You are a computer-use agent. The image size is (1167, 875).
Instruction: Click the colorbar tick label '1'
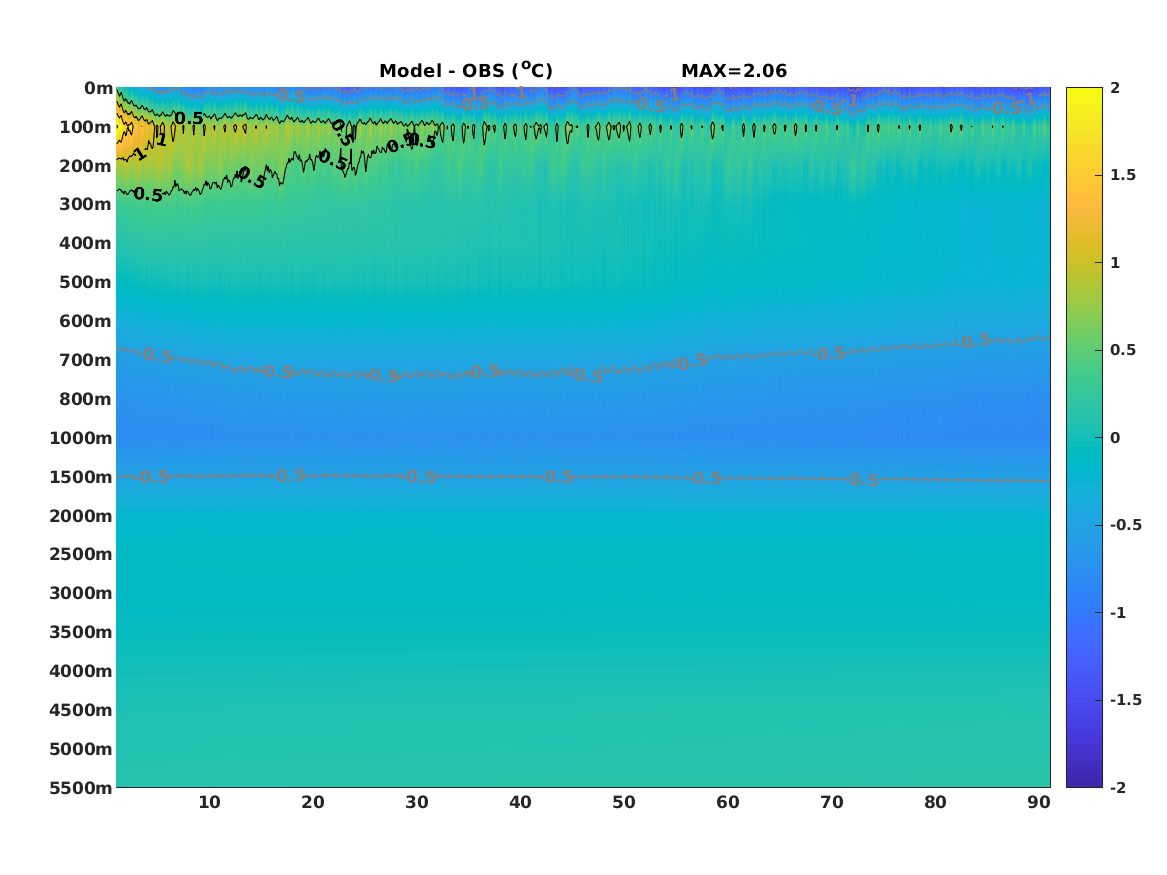point(1115,263)
